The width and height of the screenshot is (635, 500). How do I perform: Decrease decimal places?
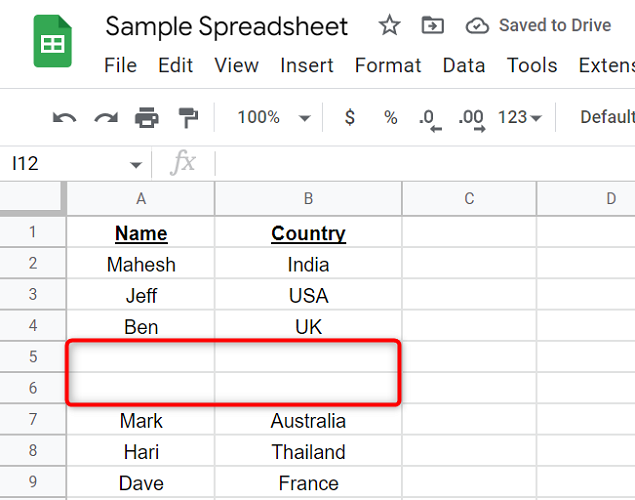[430, 120]
